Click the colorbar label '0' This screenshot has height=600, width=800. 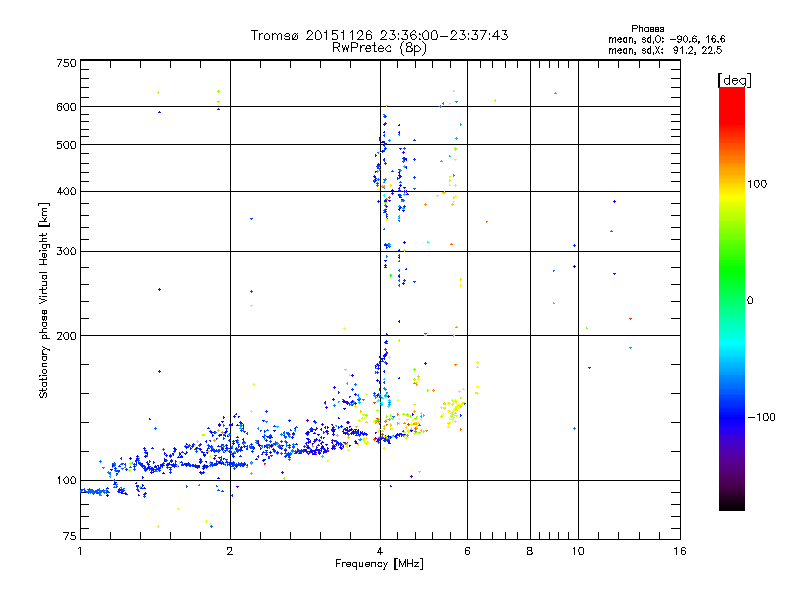click(750, 301)
